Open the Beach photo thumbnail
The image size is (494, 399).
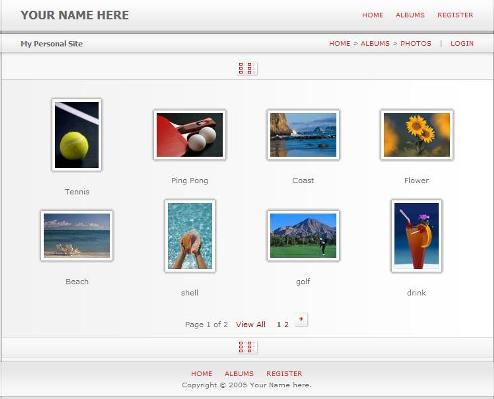77,235
